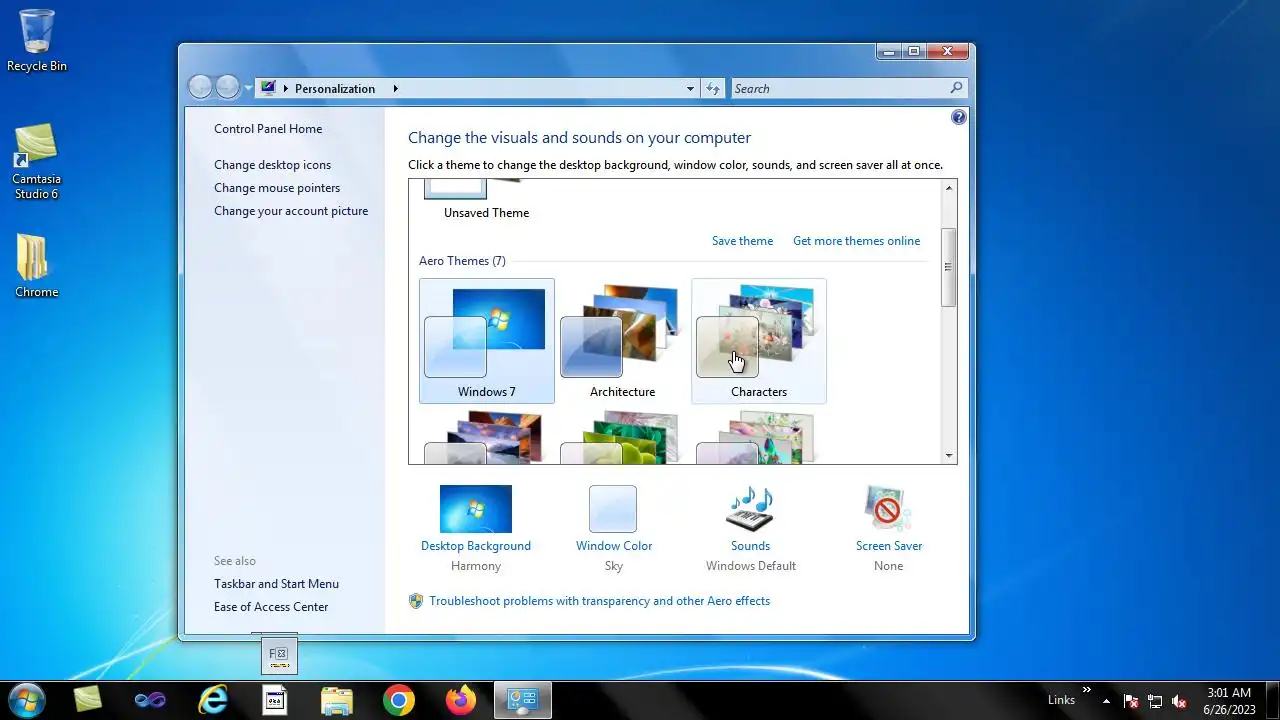This screenshot has width=1280, height=720.
Task: Open File Explorer from taskbar
Action: 336,700
